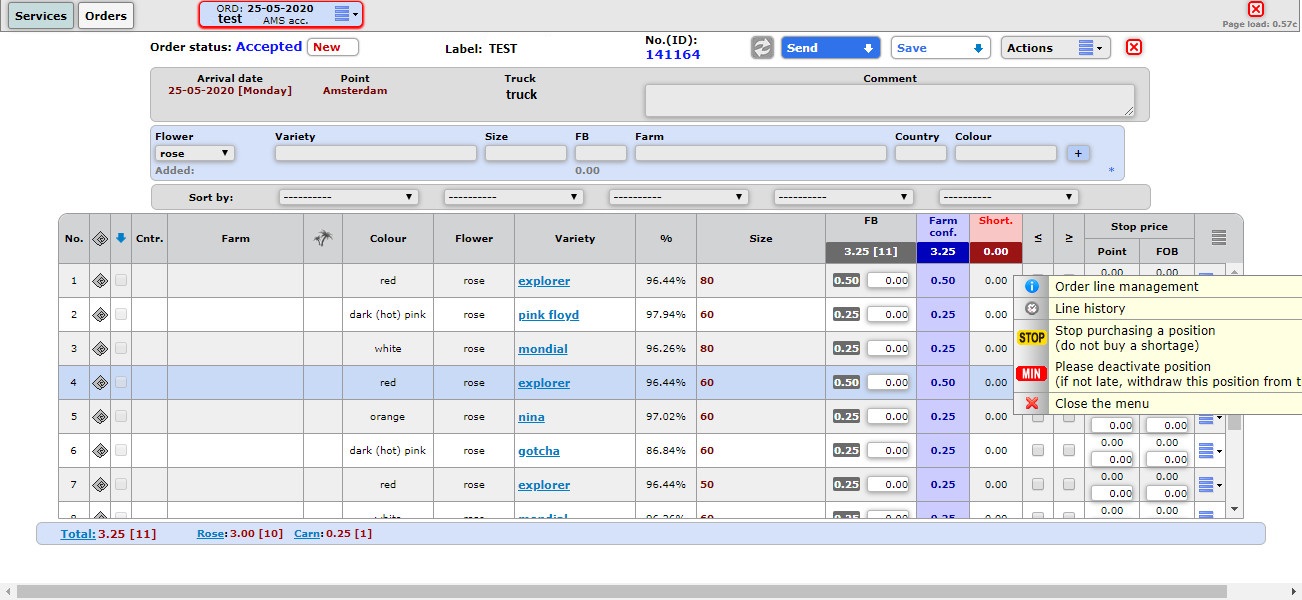Click into the Comment text area
This screenshot has height=600, width=1302.
(x=889, y=100)
